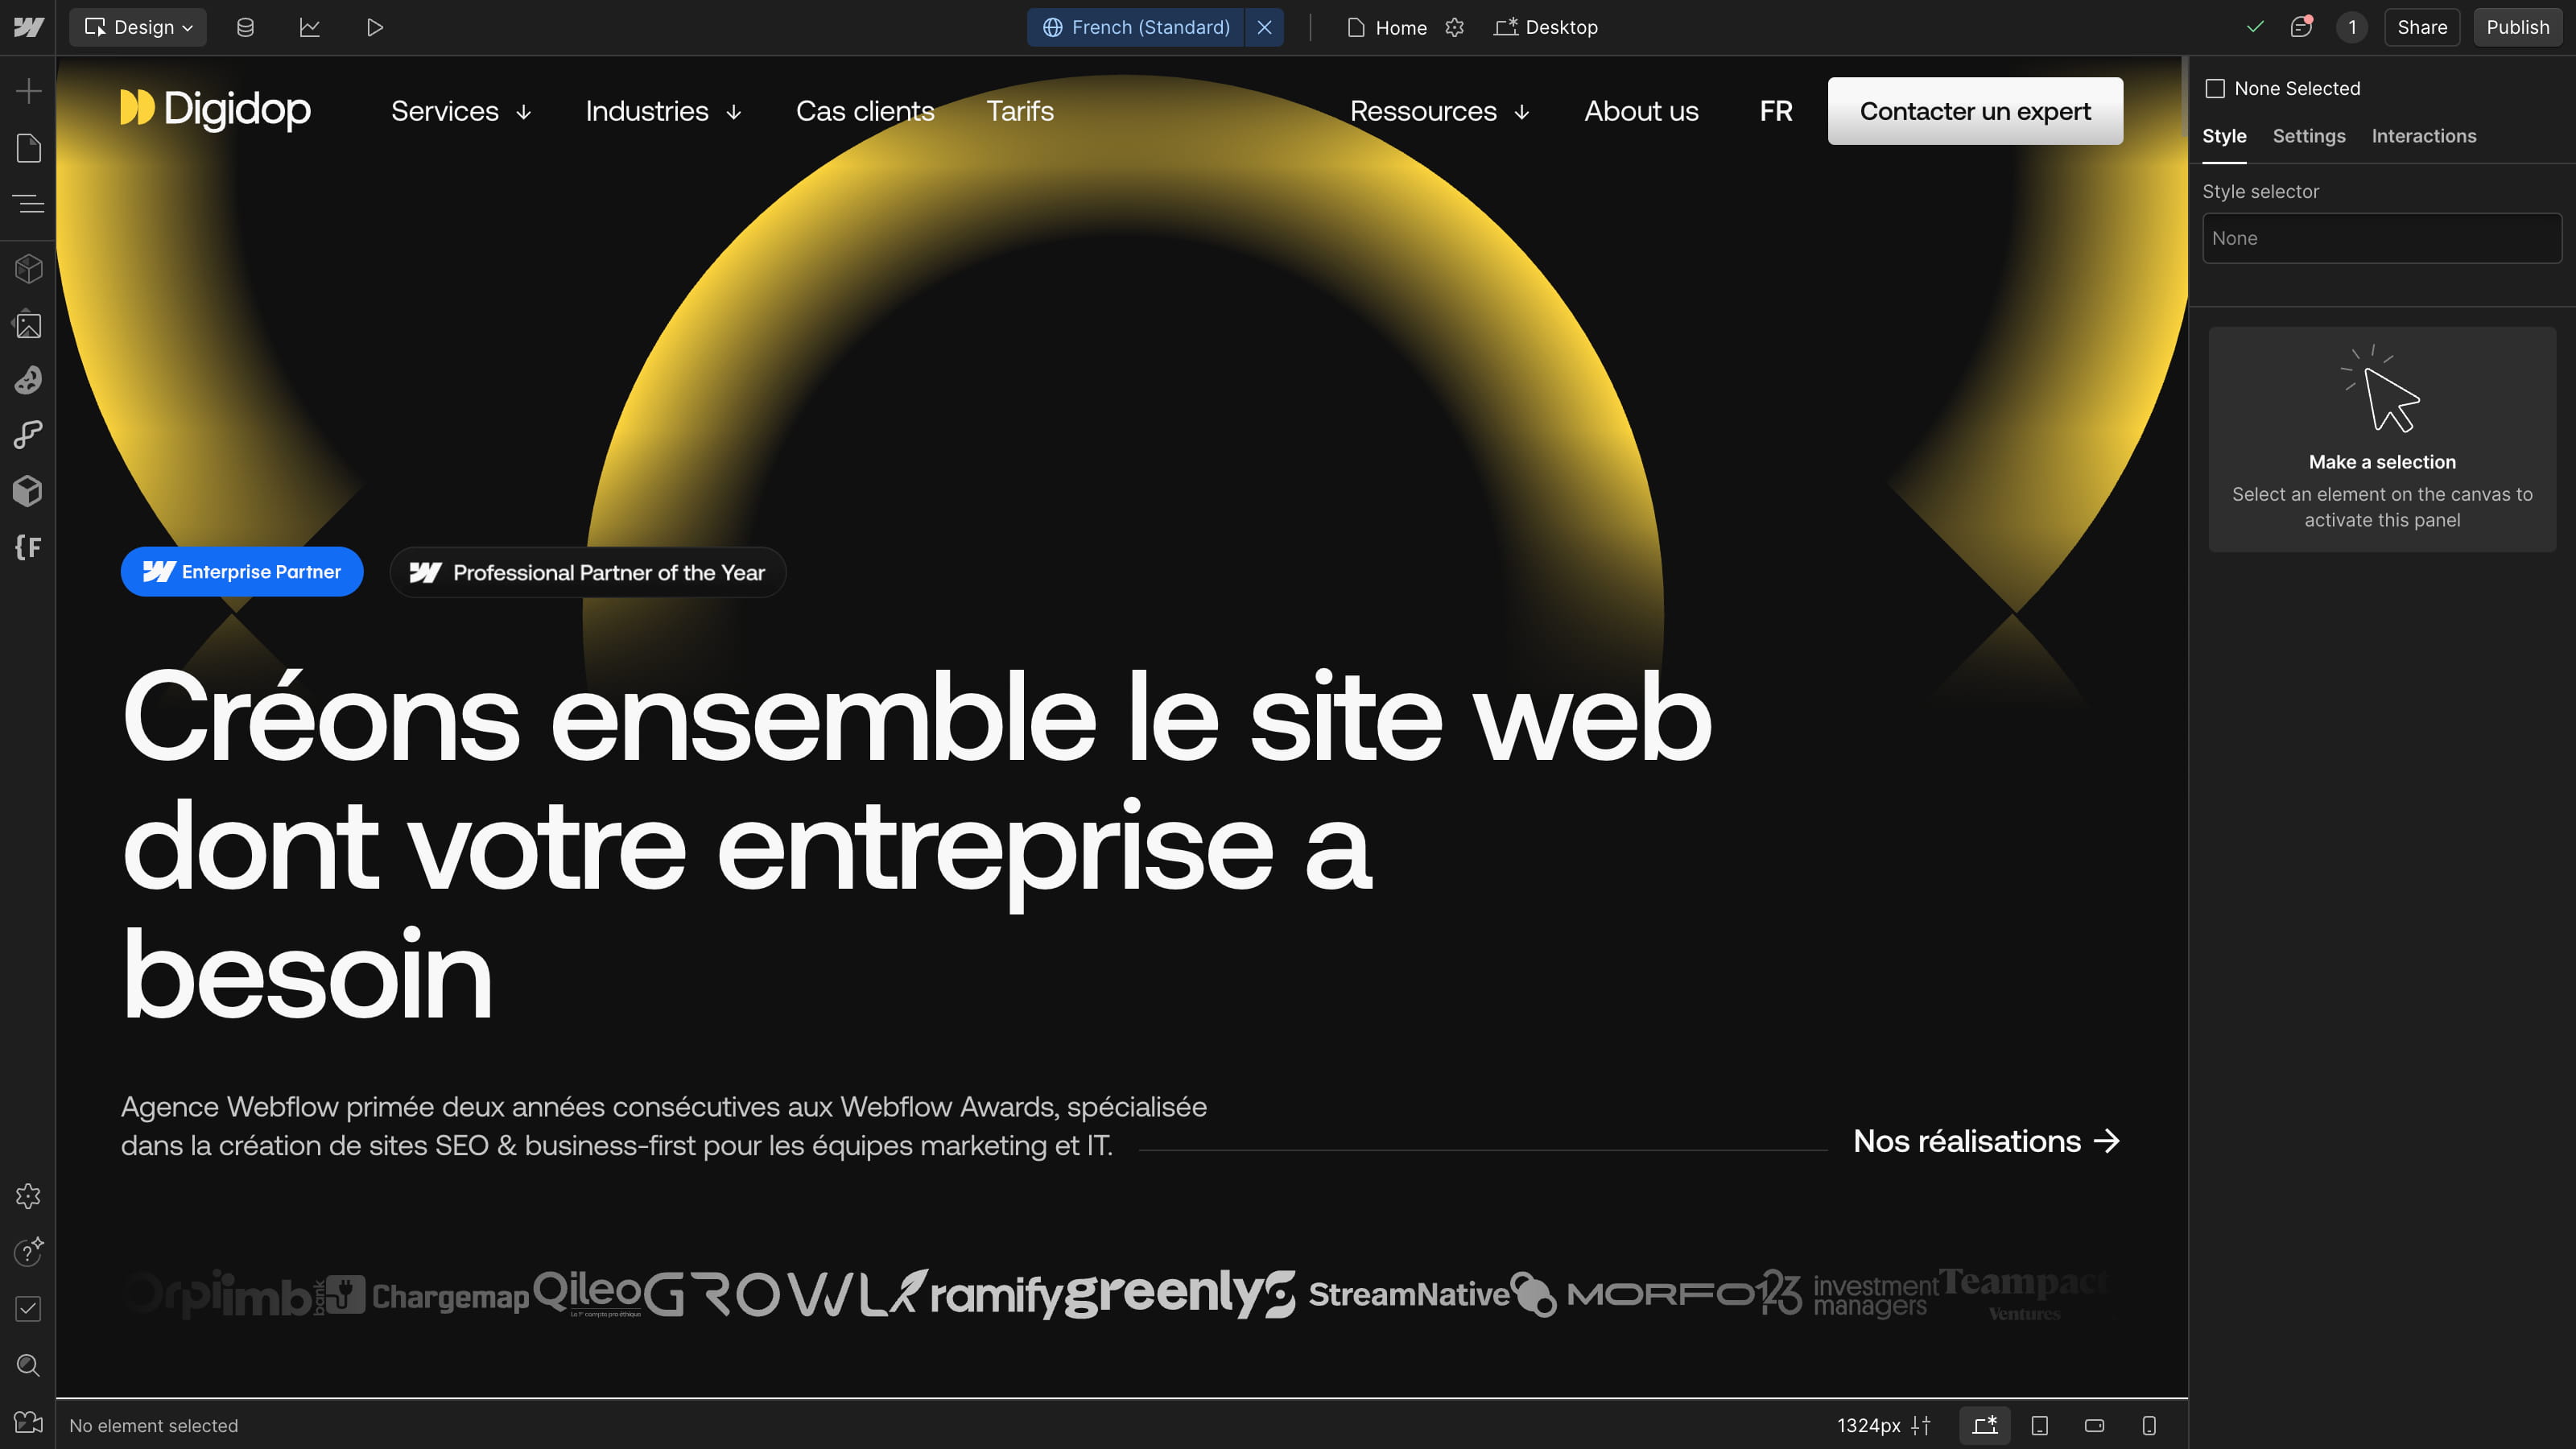Click the Style selector input field
Image resolution: width=2576 pixels, height=1449 pixels.
point(2382,238)
